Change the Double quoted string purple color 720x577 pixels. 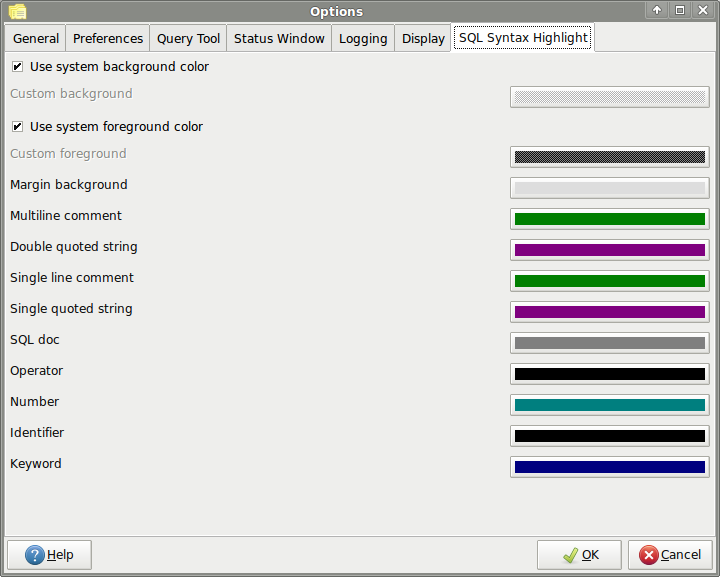click(609, 250)
